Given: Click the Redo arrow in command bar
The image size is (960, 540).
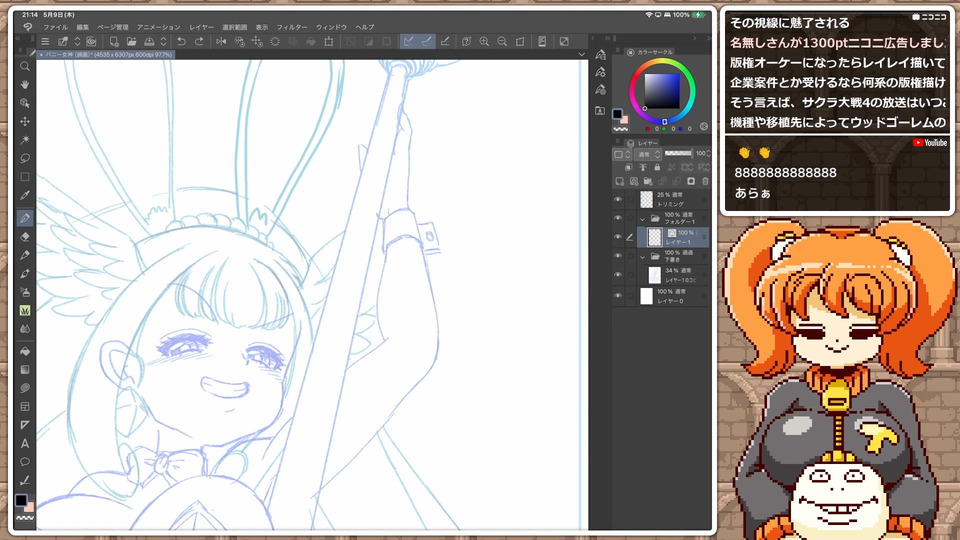Looking at the screenshot, I should 199,41.
